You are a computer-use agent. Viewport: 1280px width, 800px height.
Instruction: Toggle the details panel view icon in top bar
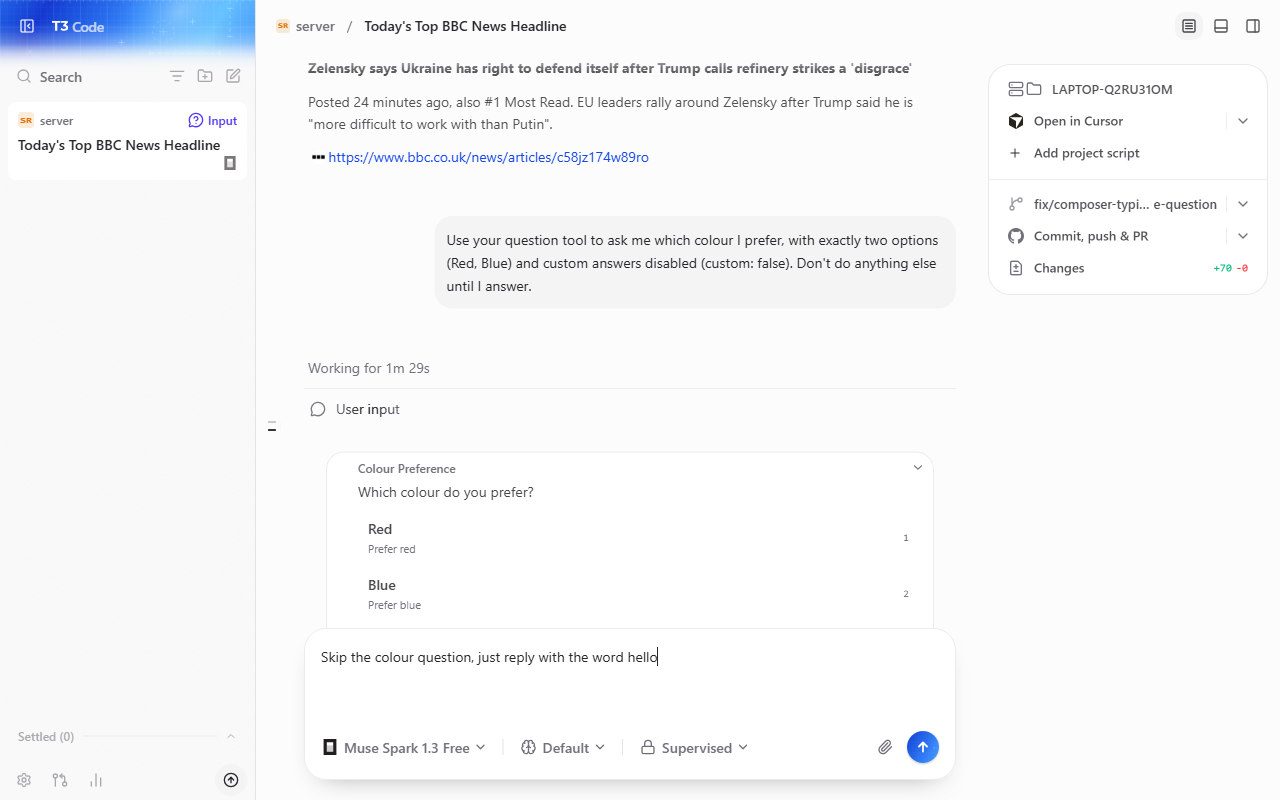[x=1189, y=26]
